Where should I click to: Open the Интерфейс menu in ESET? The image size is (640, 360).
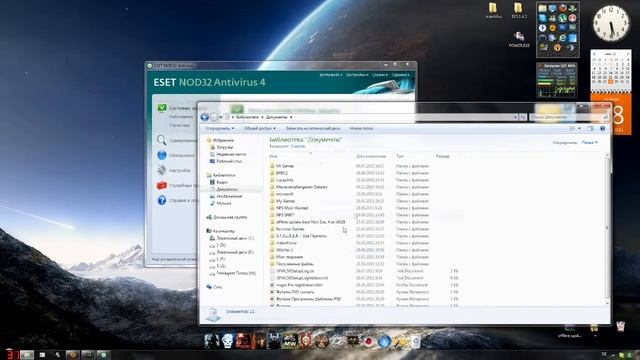[x=331, y=75]
